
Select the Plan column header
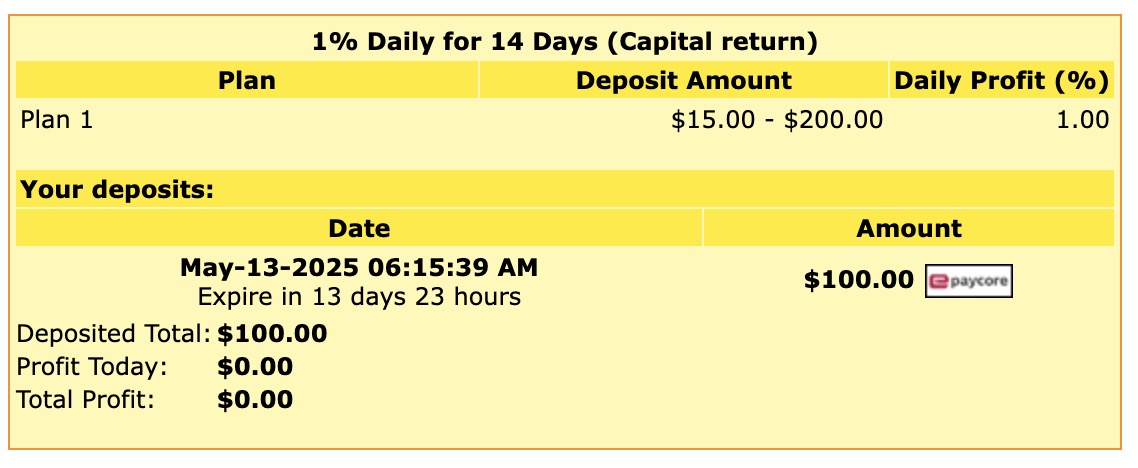coord(247,80)
